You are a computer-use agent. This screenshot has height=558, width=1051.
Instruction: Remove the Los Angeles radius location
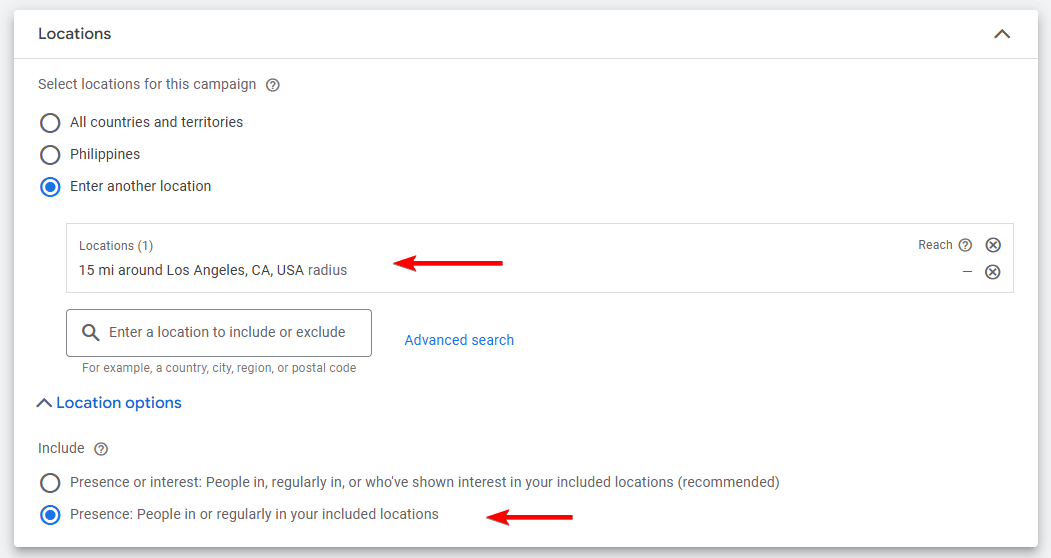click(992, 272)
